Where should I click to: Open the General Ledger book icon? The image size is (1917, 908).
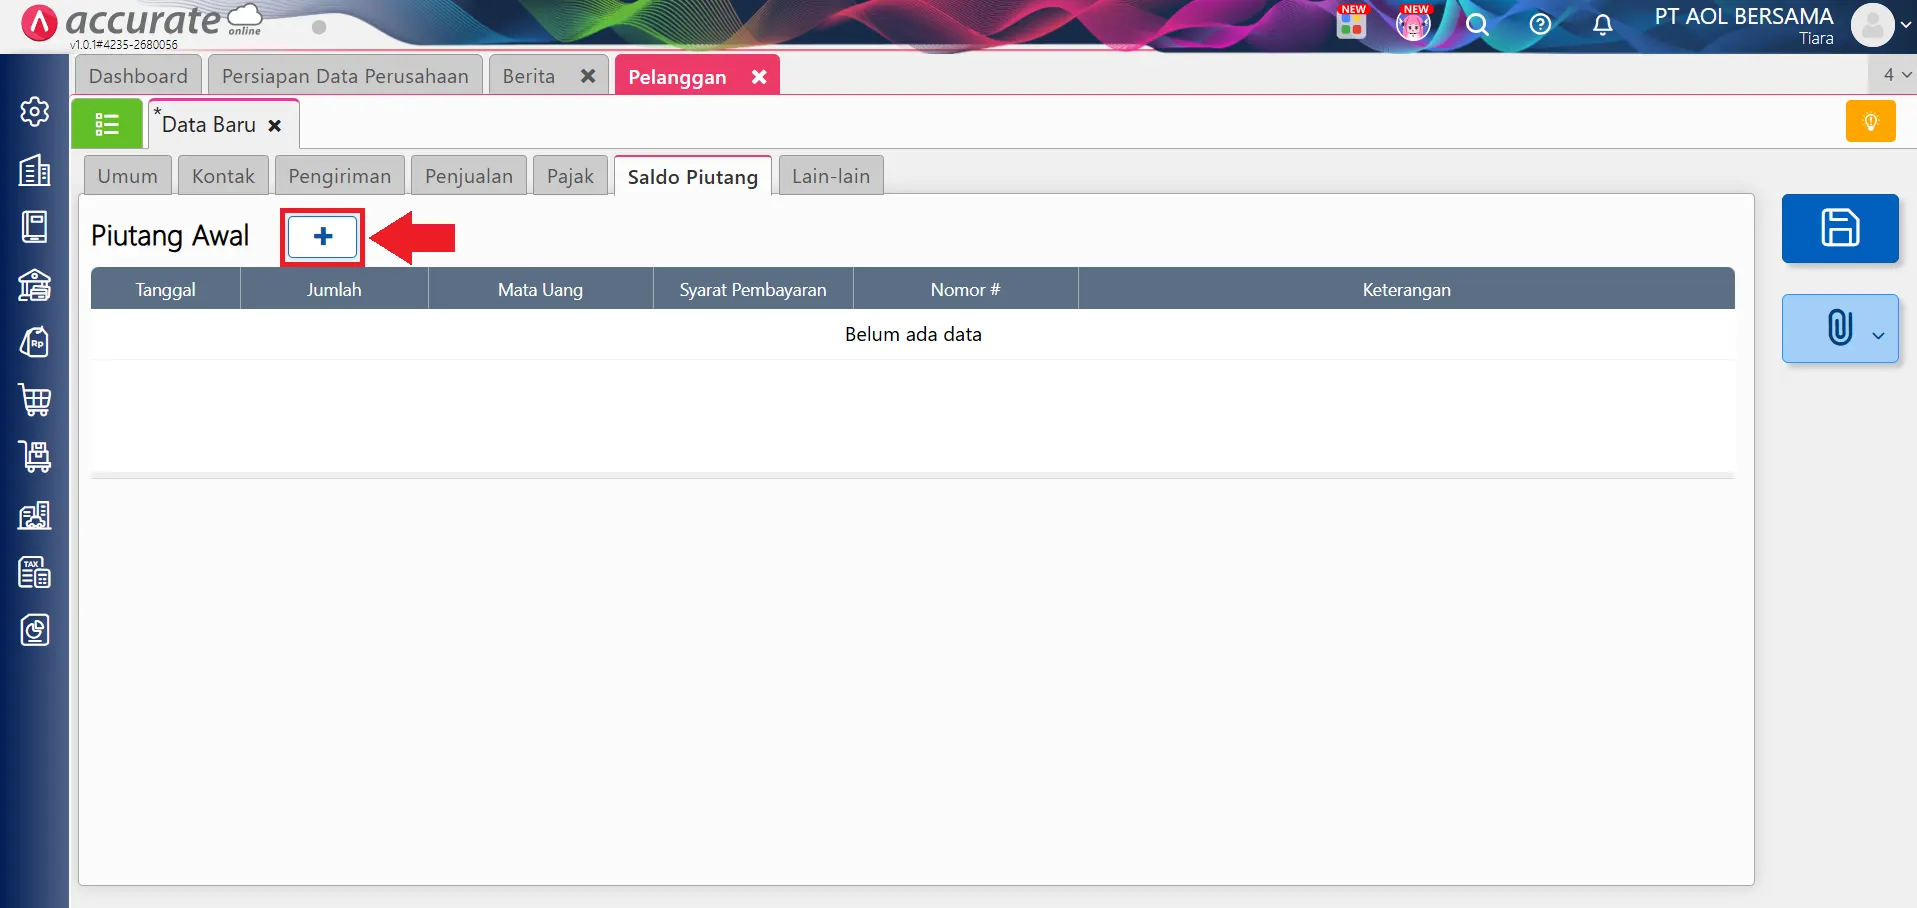point(35,227)
